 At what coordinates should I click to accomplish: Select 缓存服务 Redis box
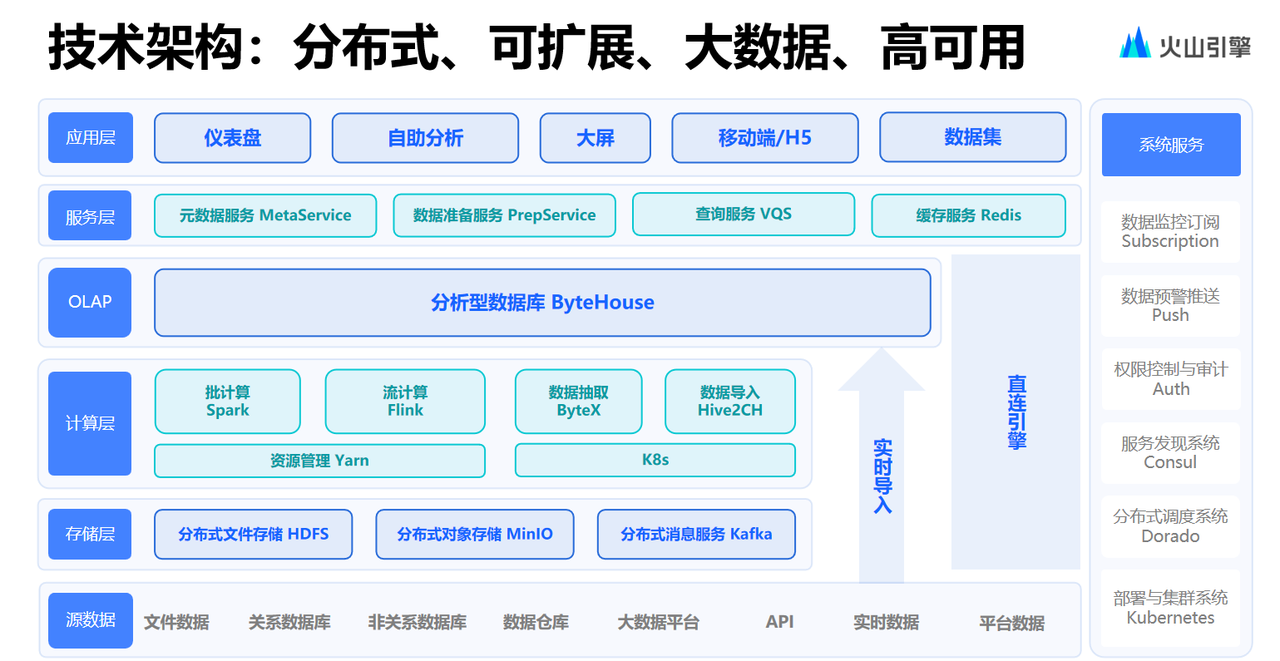coord(969,215)
